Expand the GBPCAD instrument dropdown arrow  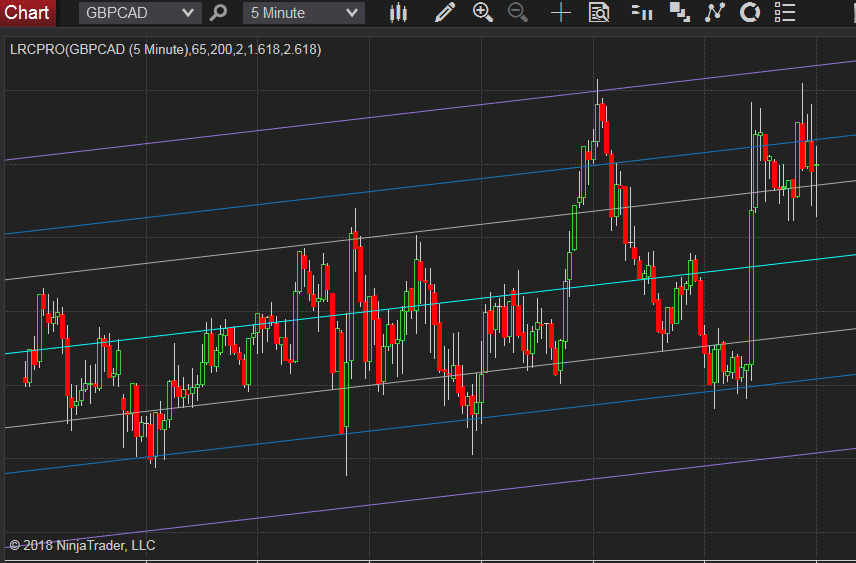[x=188, y=13]
